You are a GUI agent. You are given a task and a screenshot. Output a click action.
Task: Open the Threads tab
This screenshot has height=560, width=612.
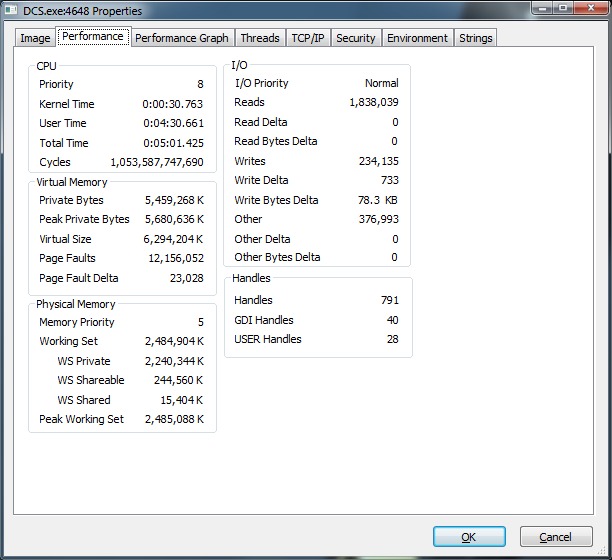pos(260,38)
